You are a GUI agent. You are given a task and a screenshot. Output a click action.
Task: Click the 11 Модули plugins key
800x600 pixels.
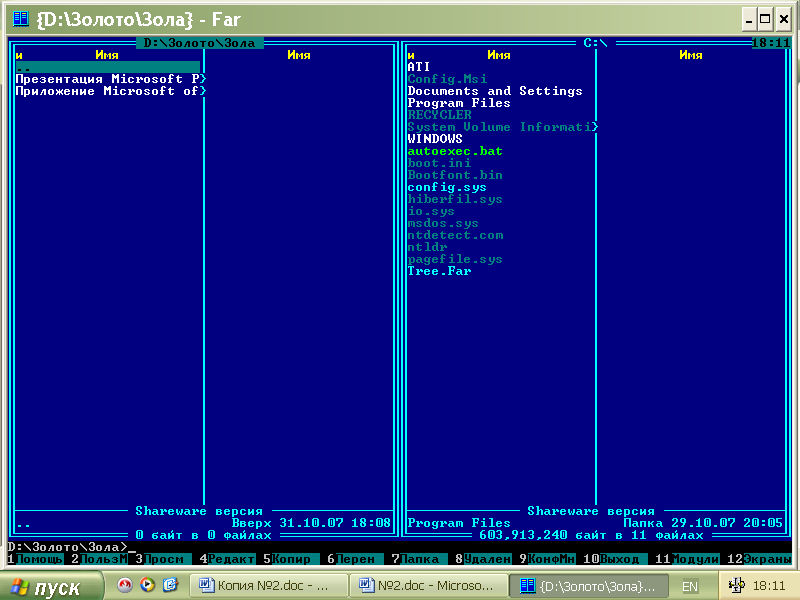[x=687, y=559]
